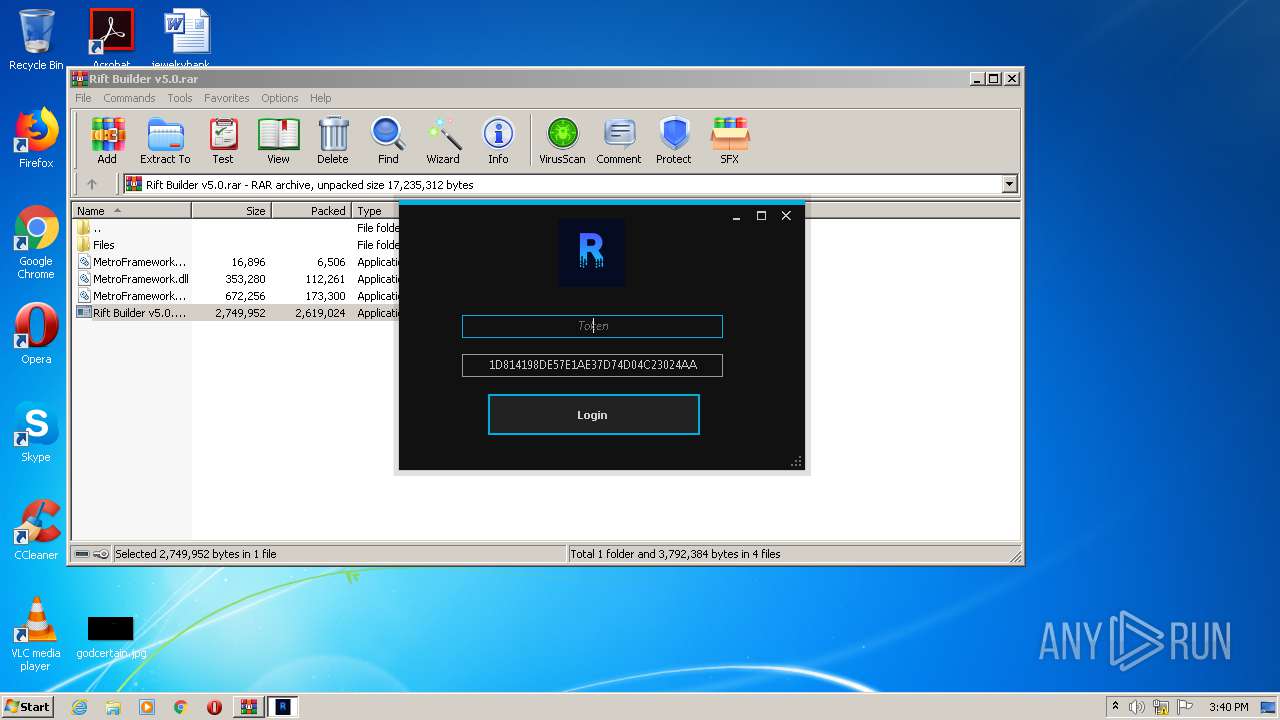Run the Test archive tool
The height and width of the screenshot is (720, 1280).
click(222, 140)
